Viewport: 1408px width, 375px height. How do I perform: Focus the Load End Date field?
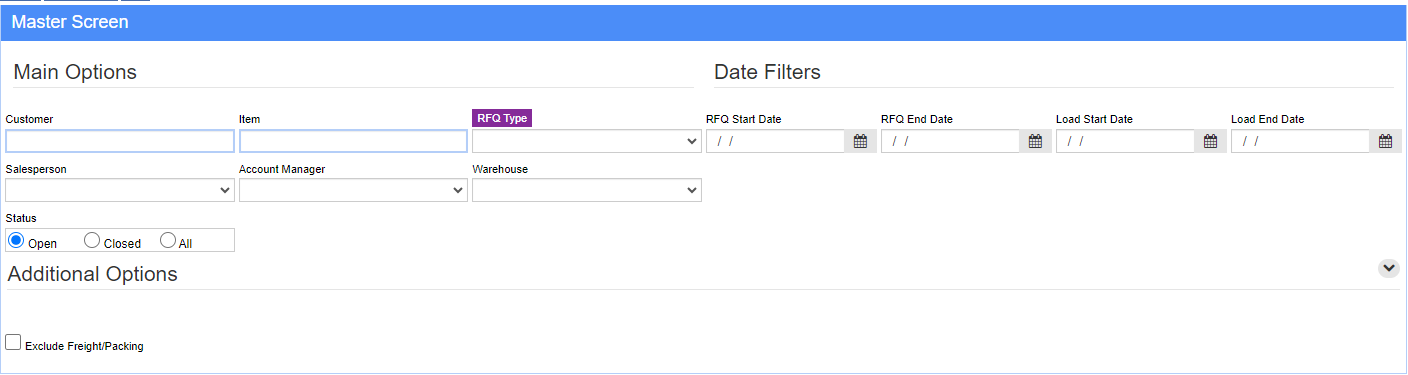click(x=1301, y=141)
